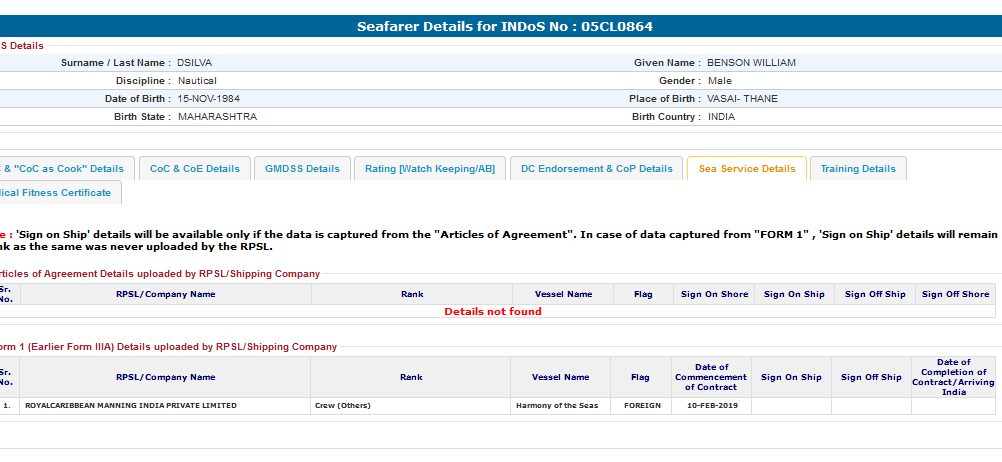Click vessel name Harmony of the Seas

click(560, 405)
